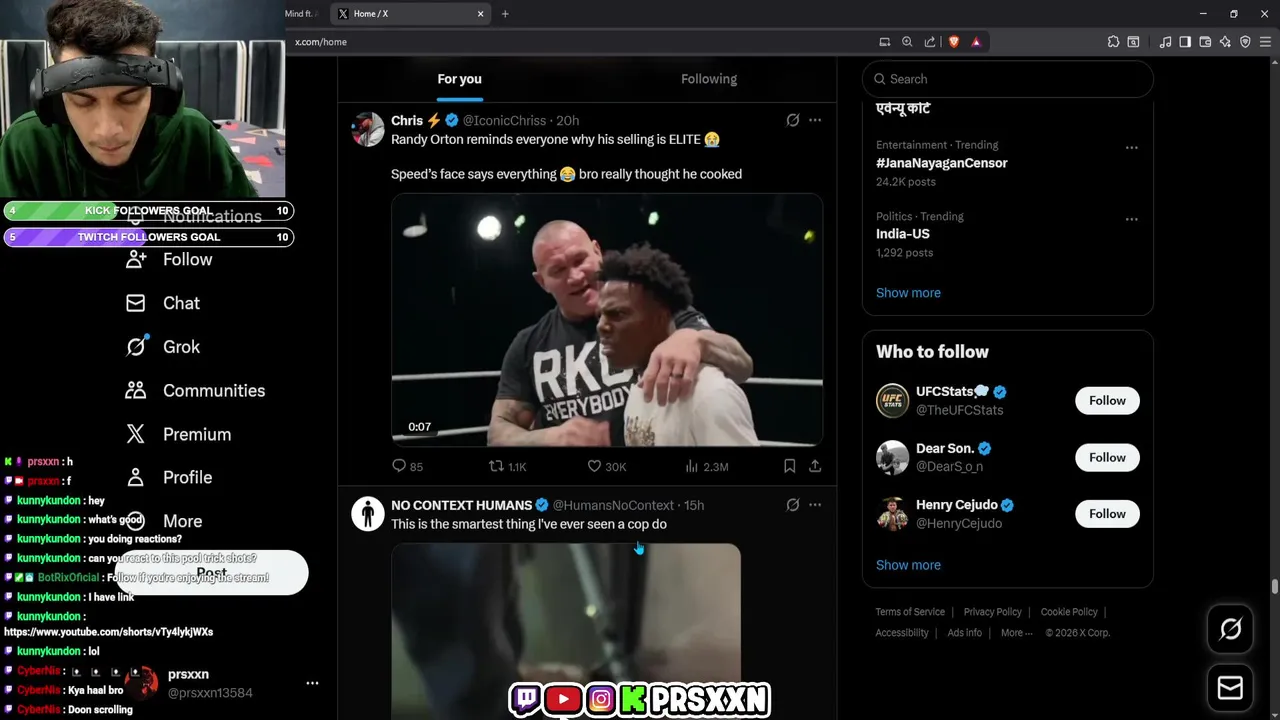This screenshot has width=1280, height=720.
Task: Click Chris profile avatar on post
Action: [x=368, y=129]
